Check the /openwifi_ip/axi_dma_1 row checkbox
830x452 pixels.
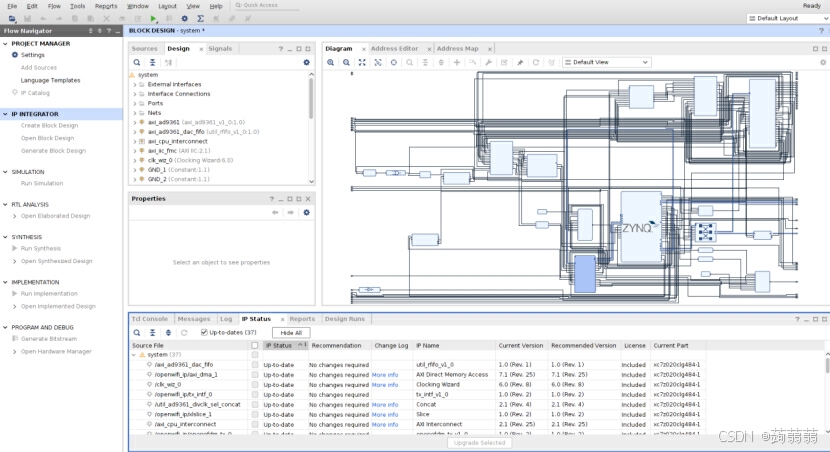255,375
